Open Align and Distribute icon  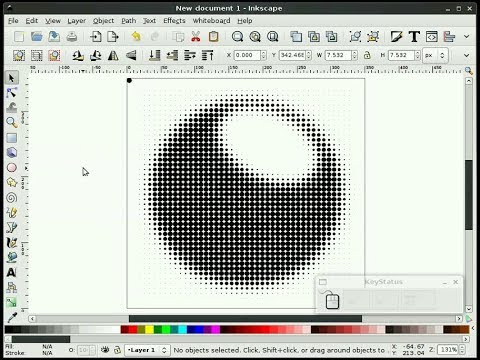click(449, 36)
